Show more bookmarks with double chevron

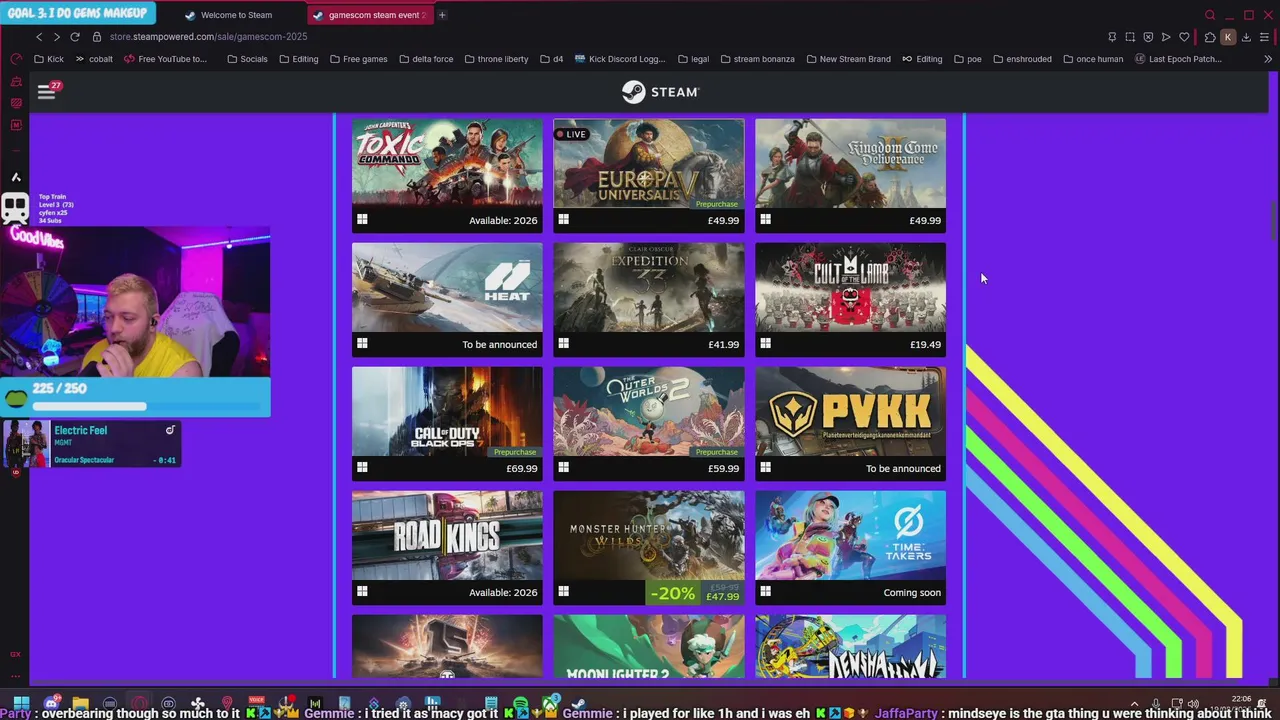(x=1268, y=59)
